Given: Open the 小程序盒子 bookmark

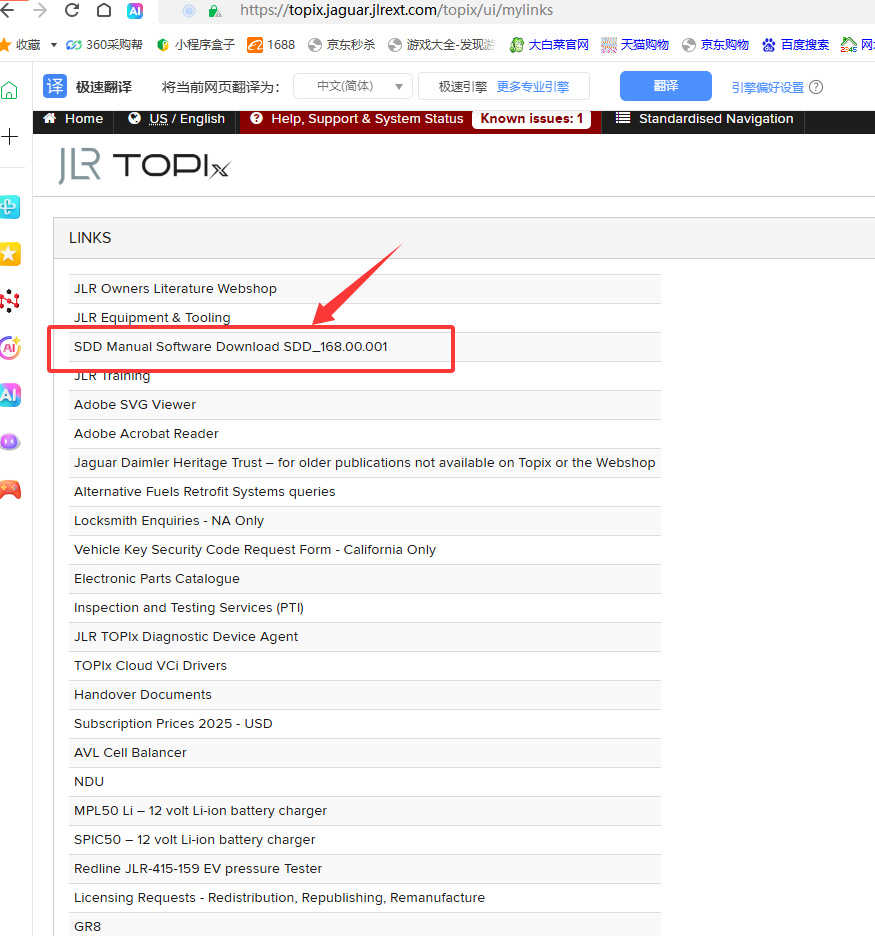Looking at the screenshot, I should (196, 45).
